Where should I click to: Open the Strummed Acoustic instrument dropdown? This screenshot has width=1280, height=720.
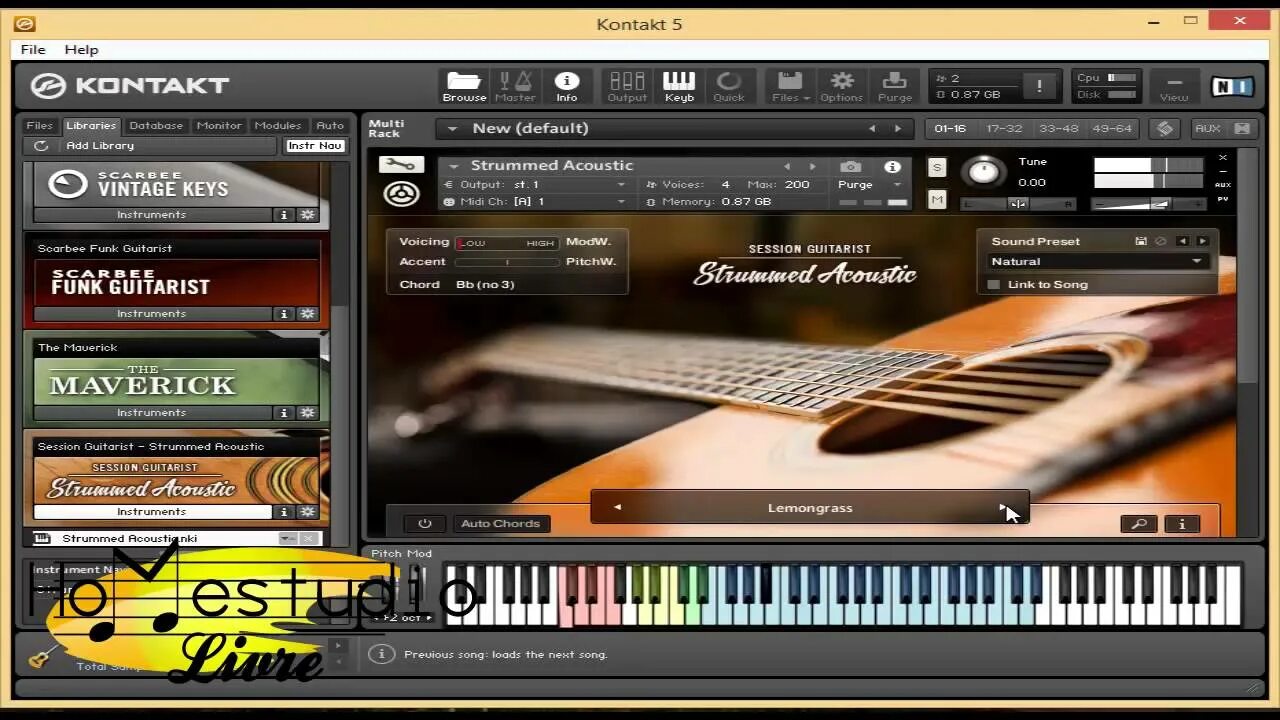(454, 167)
